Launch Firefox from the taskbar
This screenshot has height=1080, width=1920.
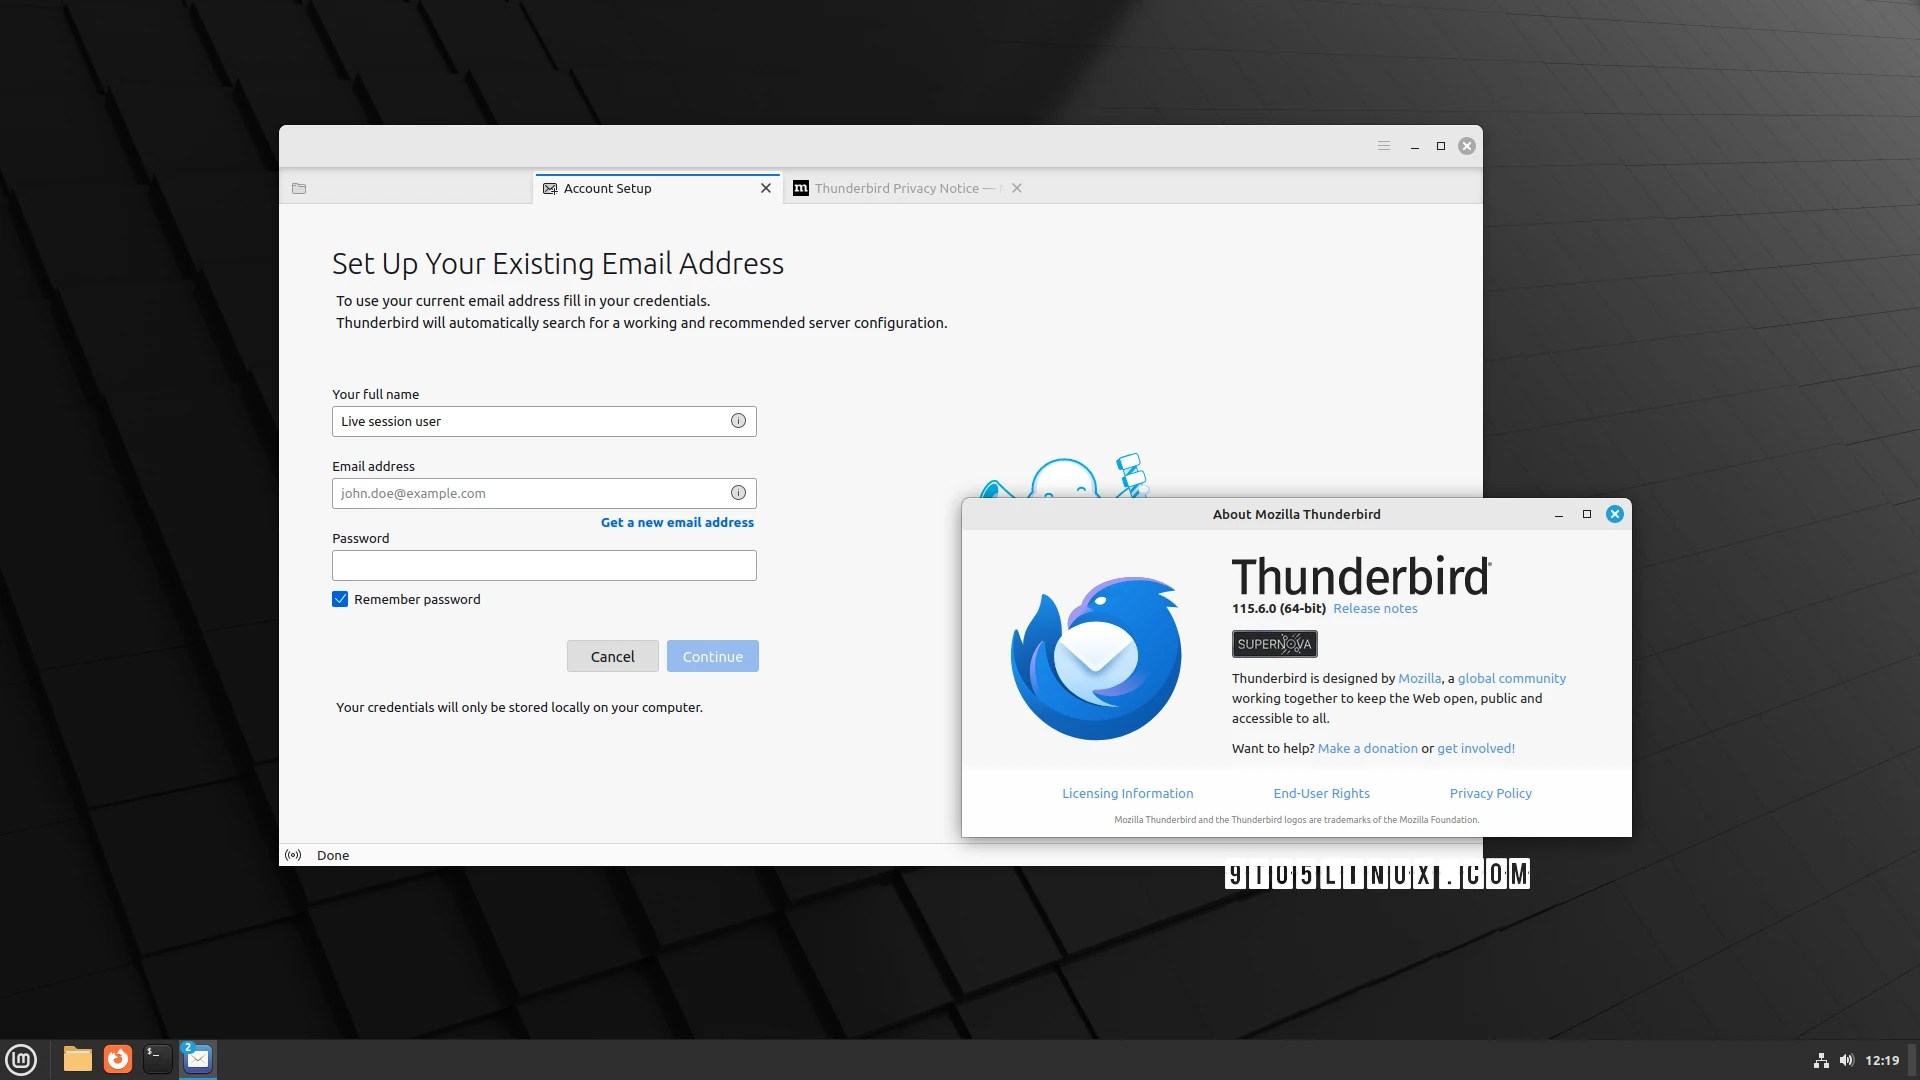pos(118,1059)
